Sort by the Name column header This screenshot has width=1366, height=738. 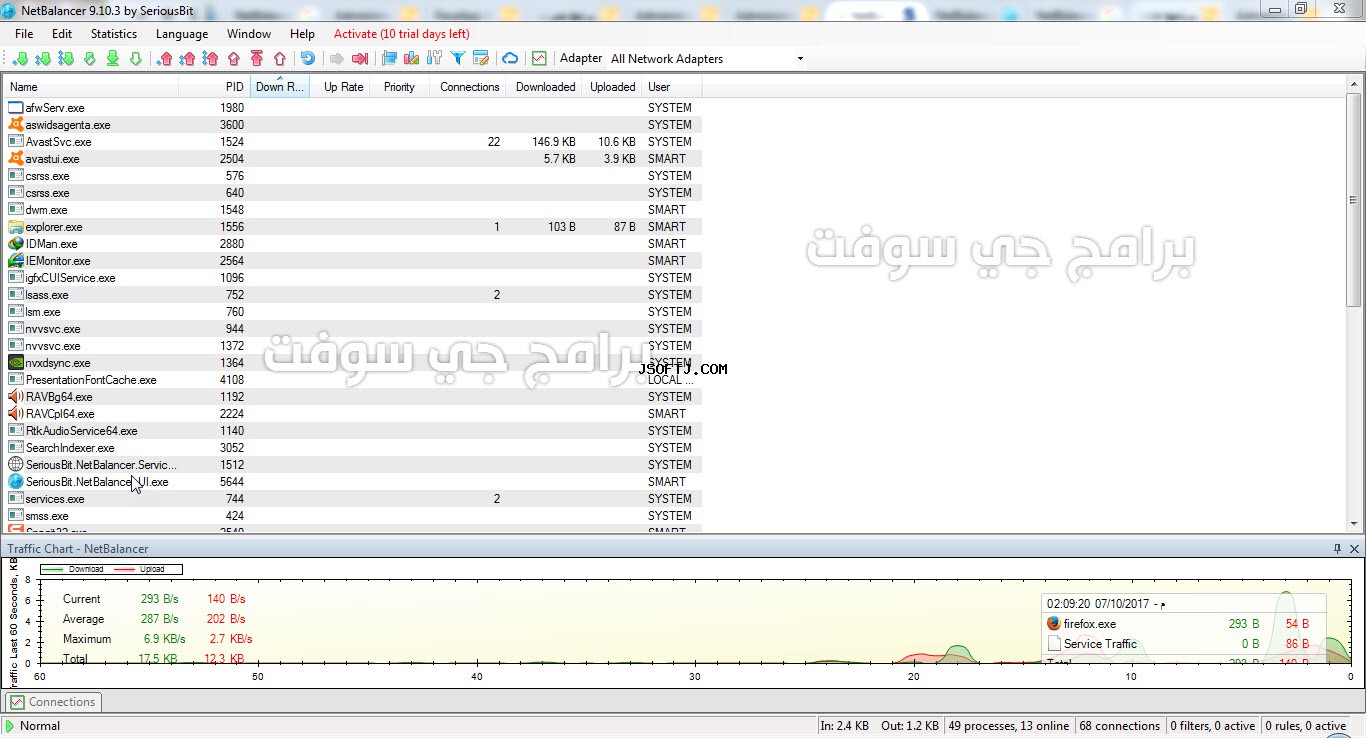coord(90,87)
